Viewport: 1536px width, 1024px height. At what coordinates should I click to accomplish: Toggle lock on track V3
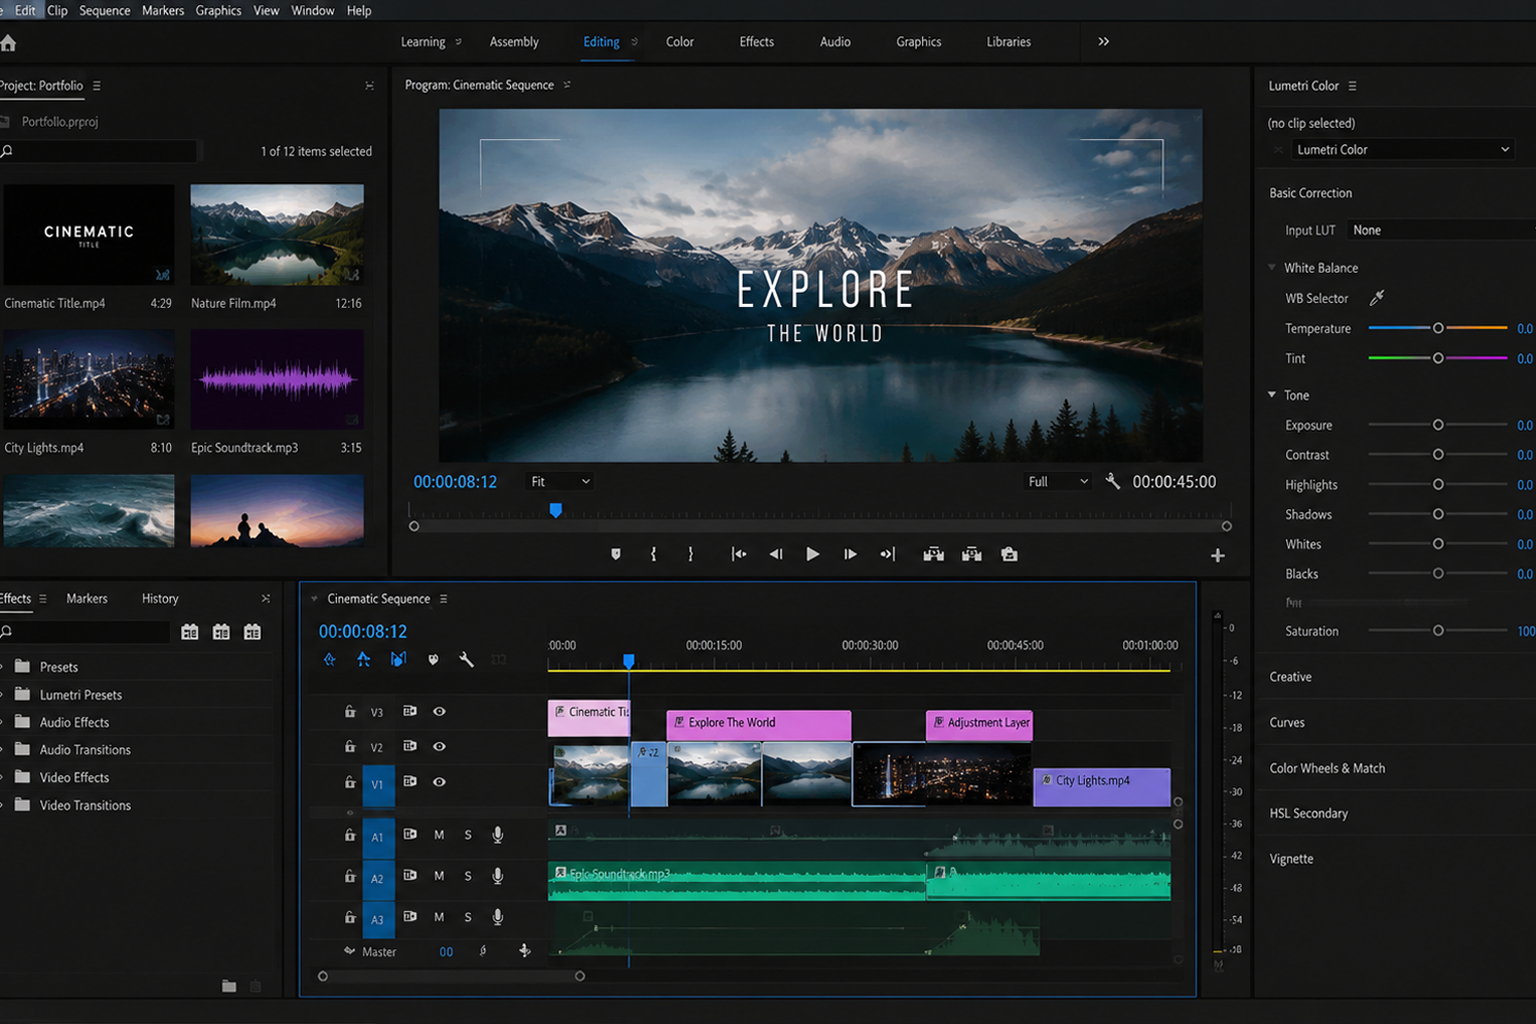(x=350, y=711)
